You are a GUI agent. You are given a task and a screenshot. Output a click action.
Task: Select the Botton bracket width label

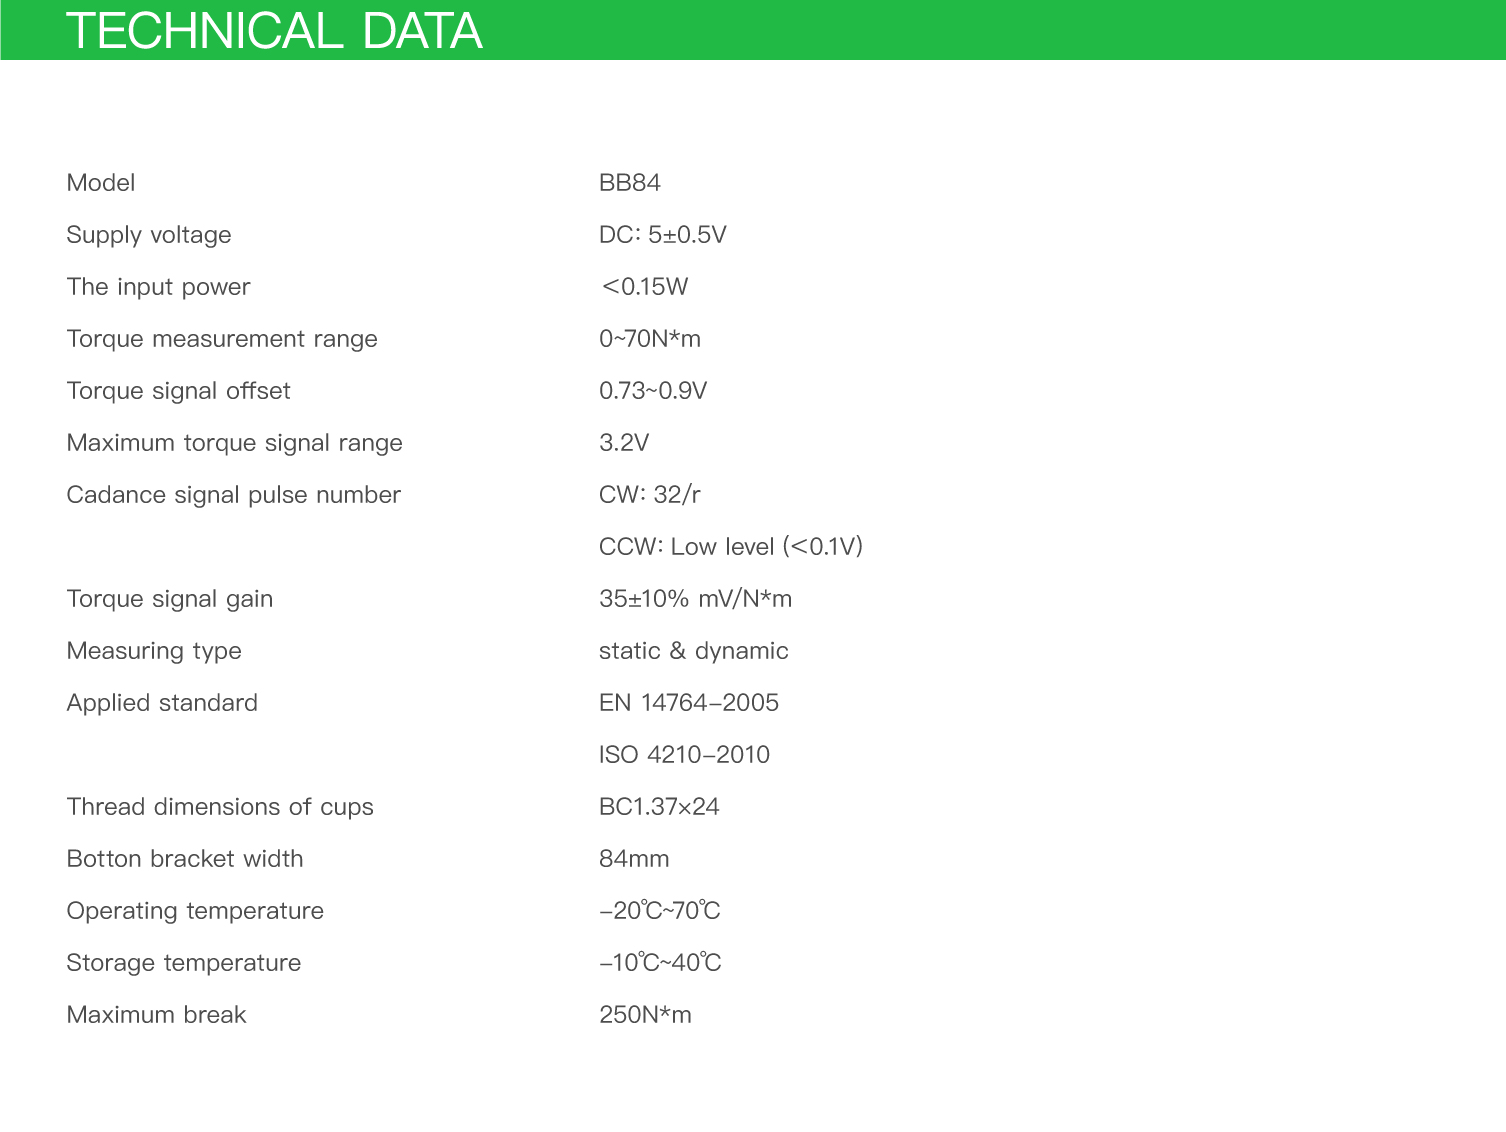[185, 859]
